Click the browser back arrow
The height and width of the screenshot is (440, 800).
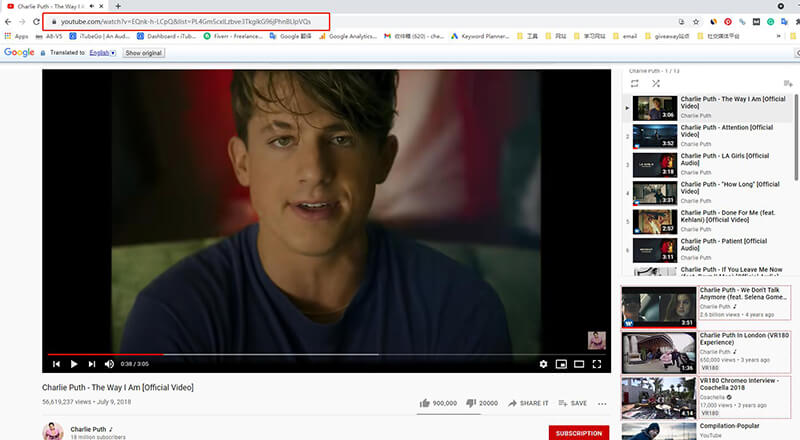8,21
